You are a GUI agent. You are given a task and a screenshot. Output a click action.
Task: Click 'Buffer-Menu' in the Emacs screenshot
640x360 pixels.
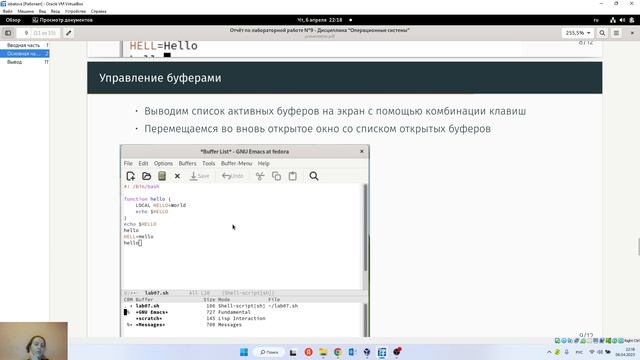point(237,163)
